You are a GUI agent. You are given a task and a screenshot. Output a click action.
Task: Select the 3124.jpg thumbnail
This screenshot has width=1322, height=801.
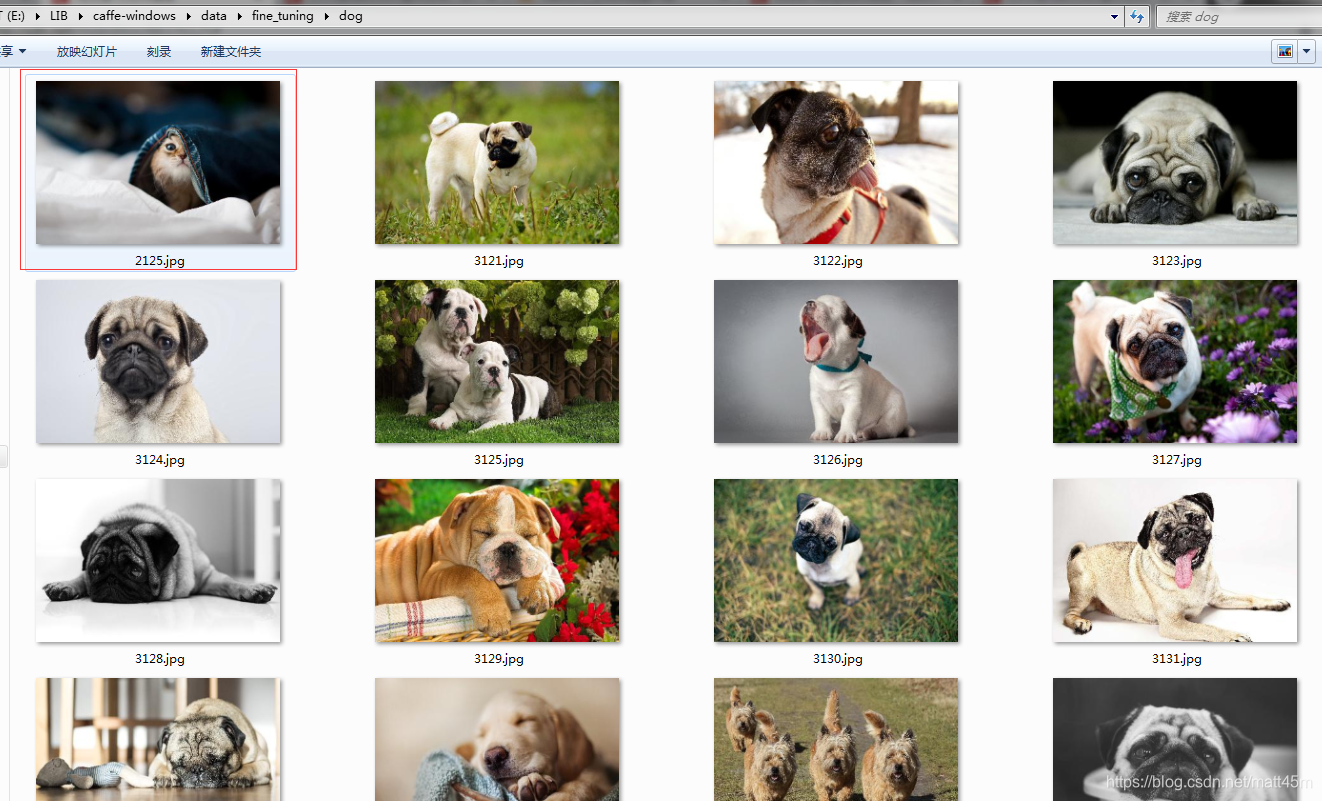(158, 361)
